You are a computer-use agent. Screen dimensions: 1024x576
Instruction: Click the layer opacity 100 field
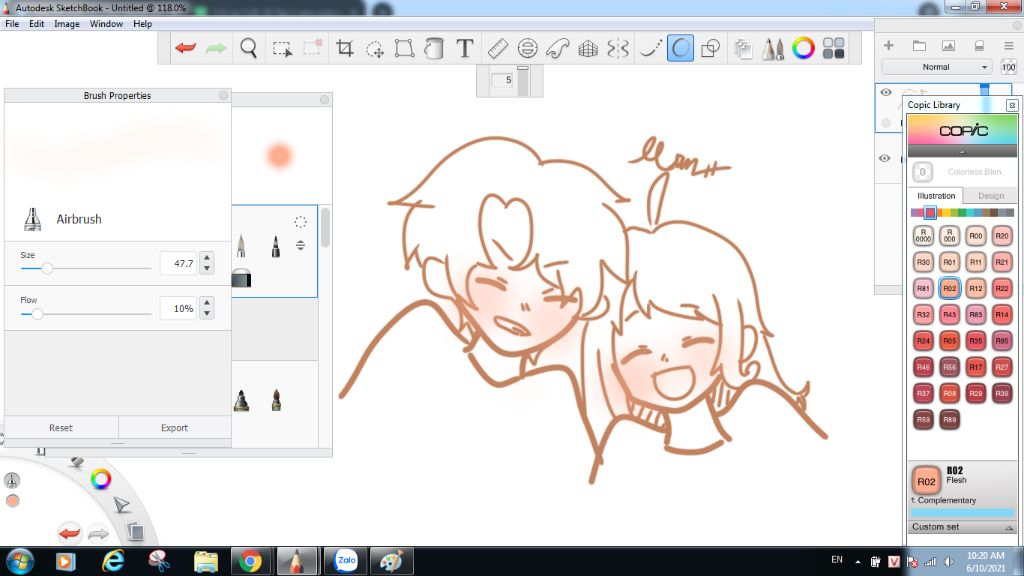(1008, 67)
